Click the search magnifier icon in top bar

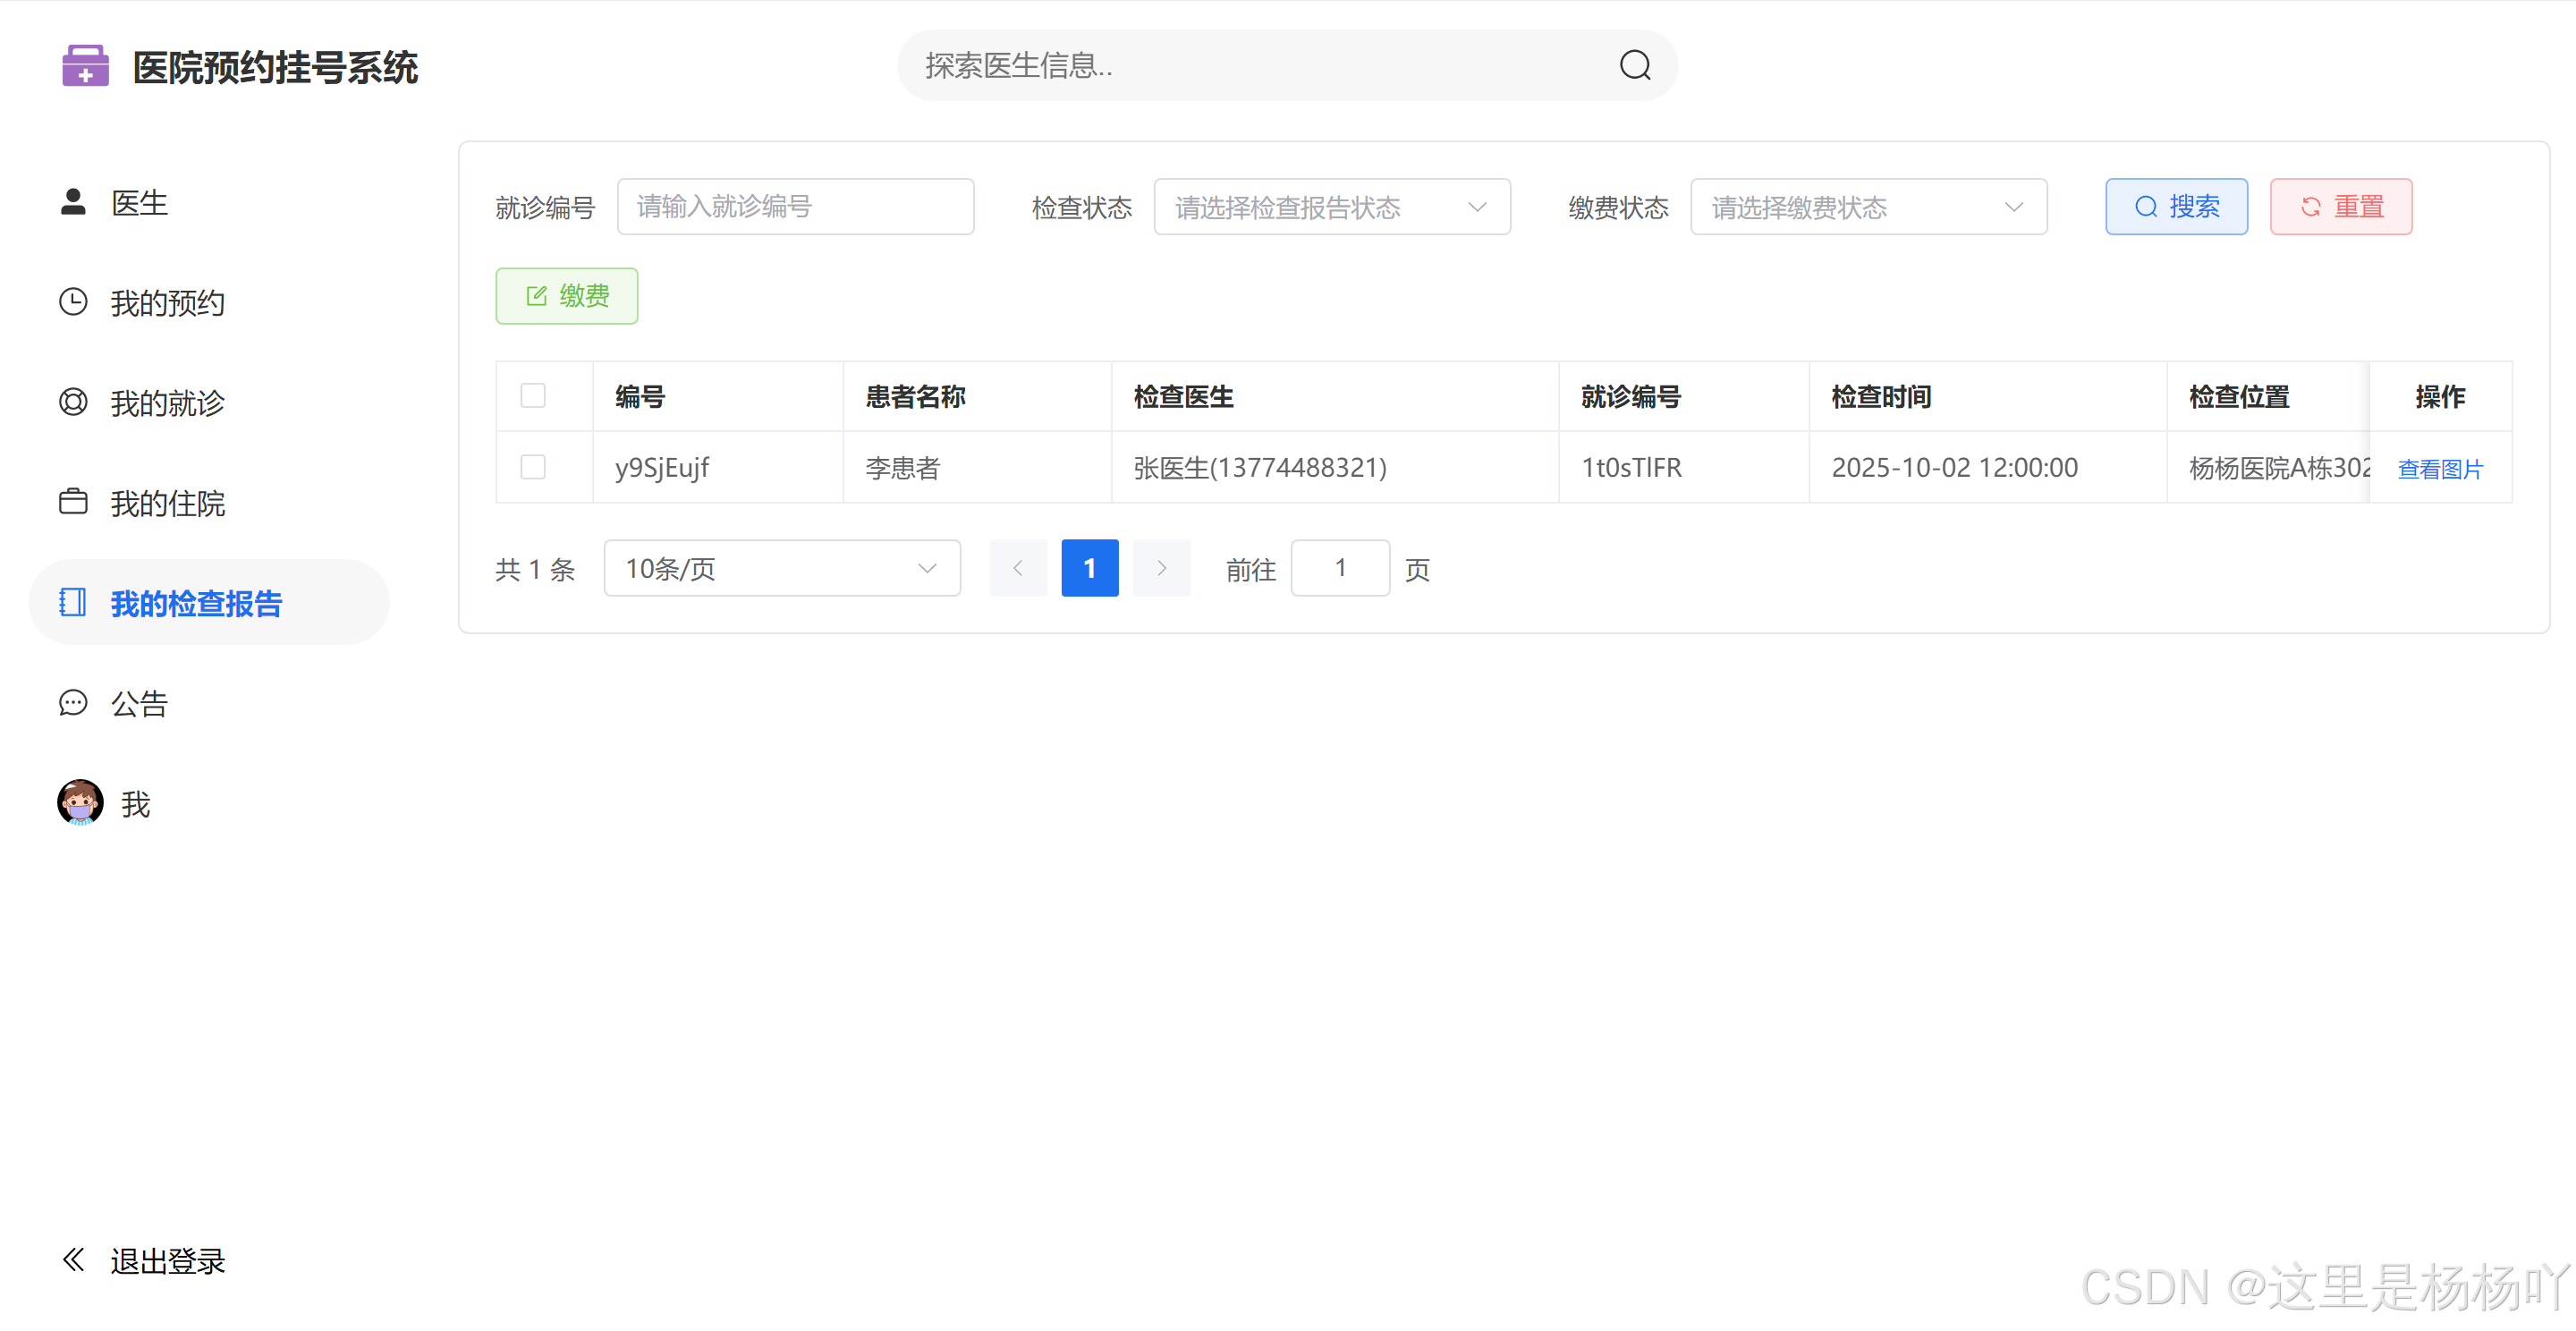(x=1634, y=66)
